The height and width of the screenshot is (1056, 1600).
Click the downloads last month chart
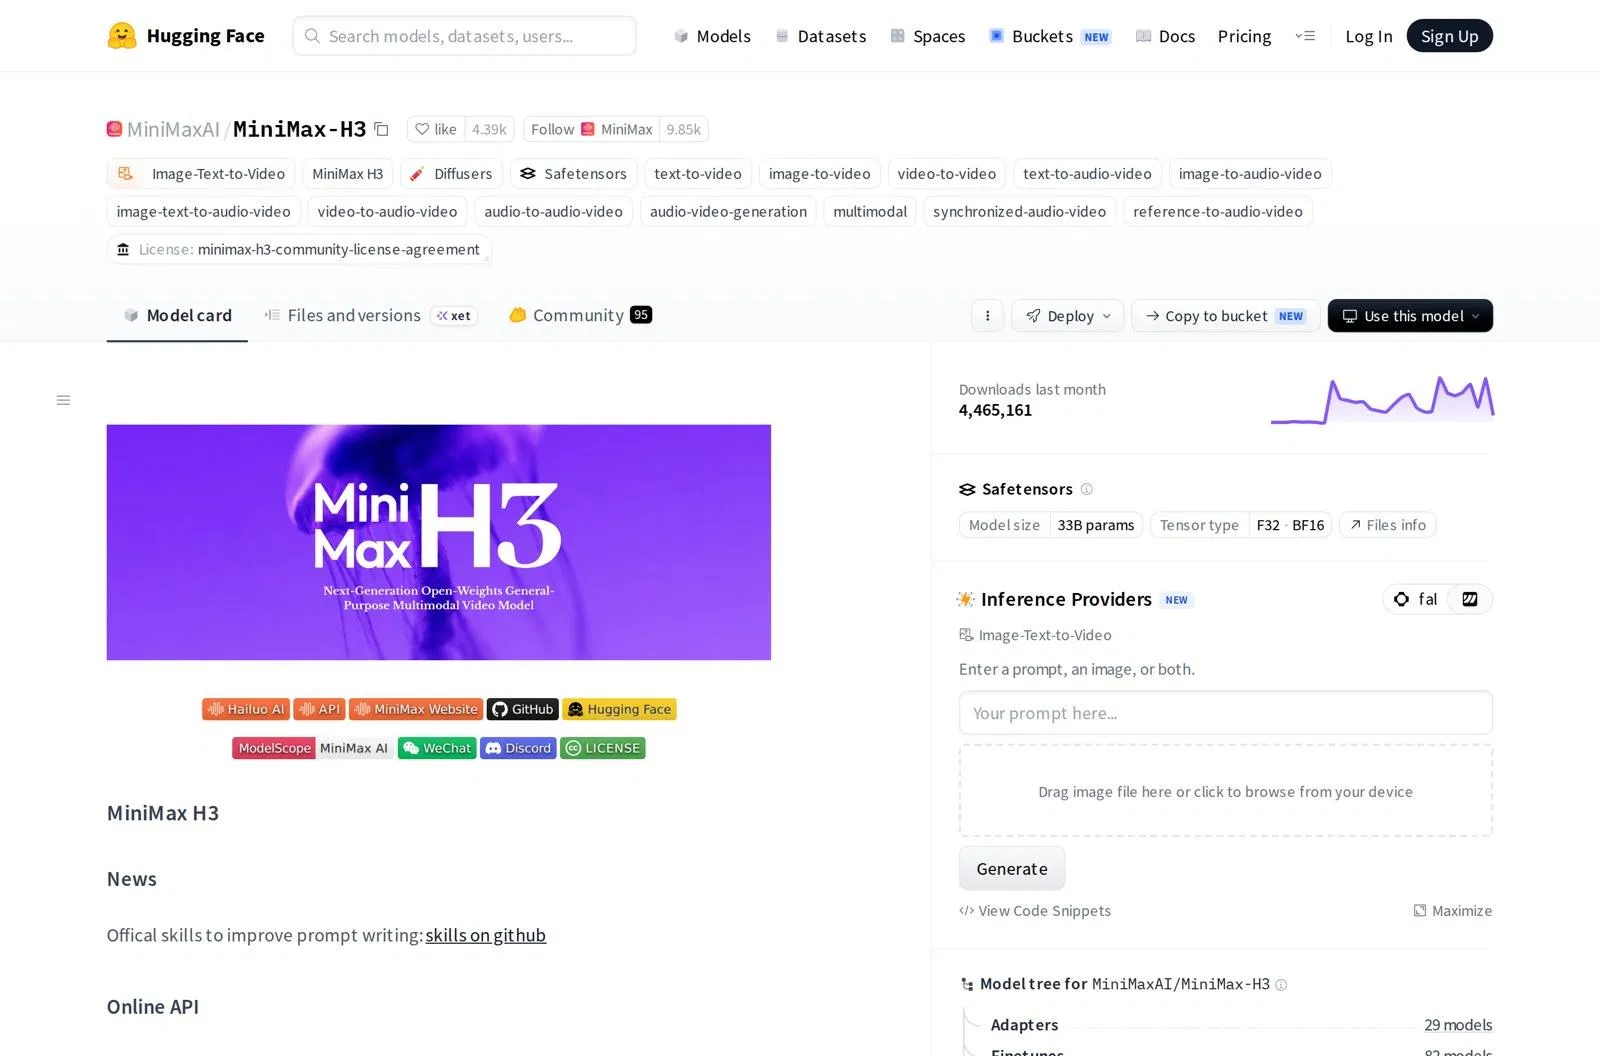pos(1383,400)
